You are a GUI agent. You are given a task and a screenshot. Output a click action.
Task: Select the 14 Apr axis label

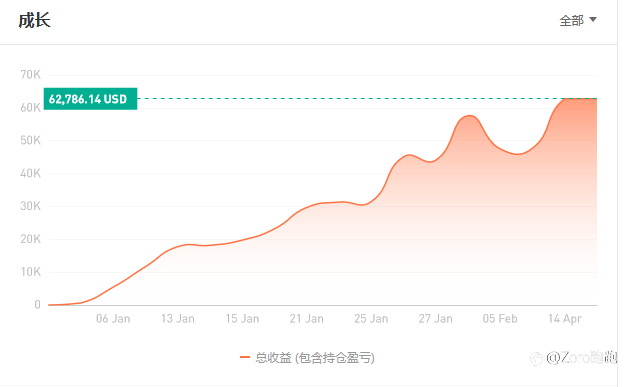(x=565, y=319)
